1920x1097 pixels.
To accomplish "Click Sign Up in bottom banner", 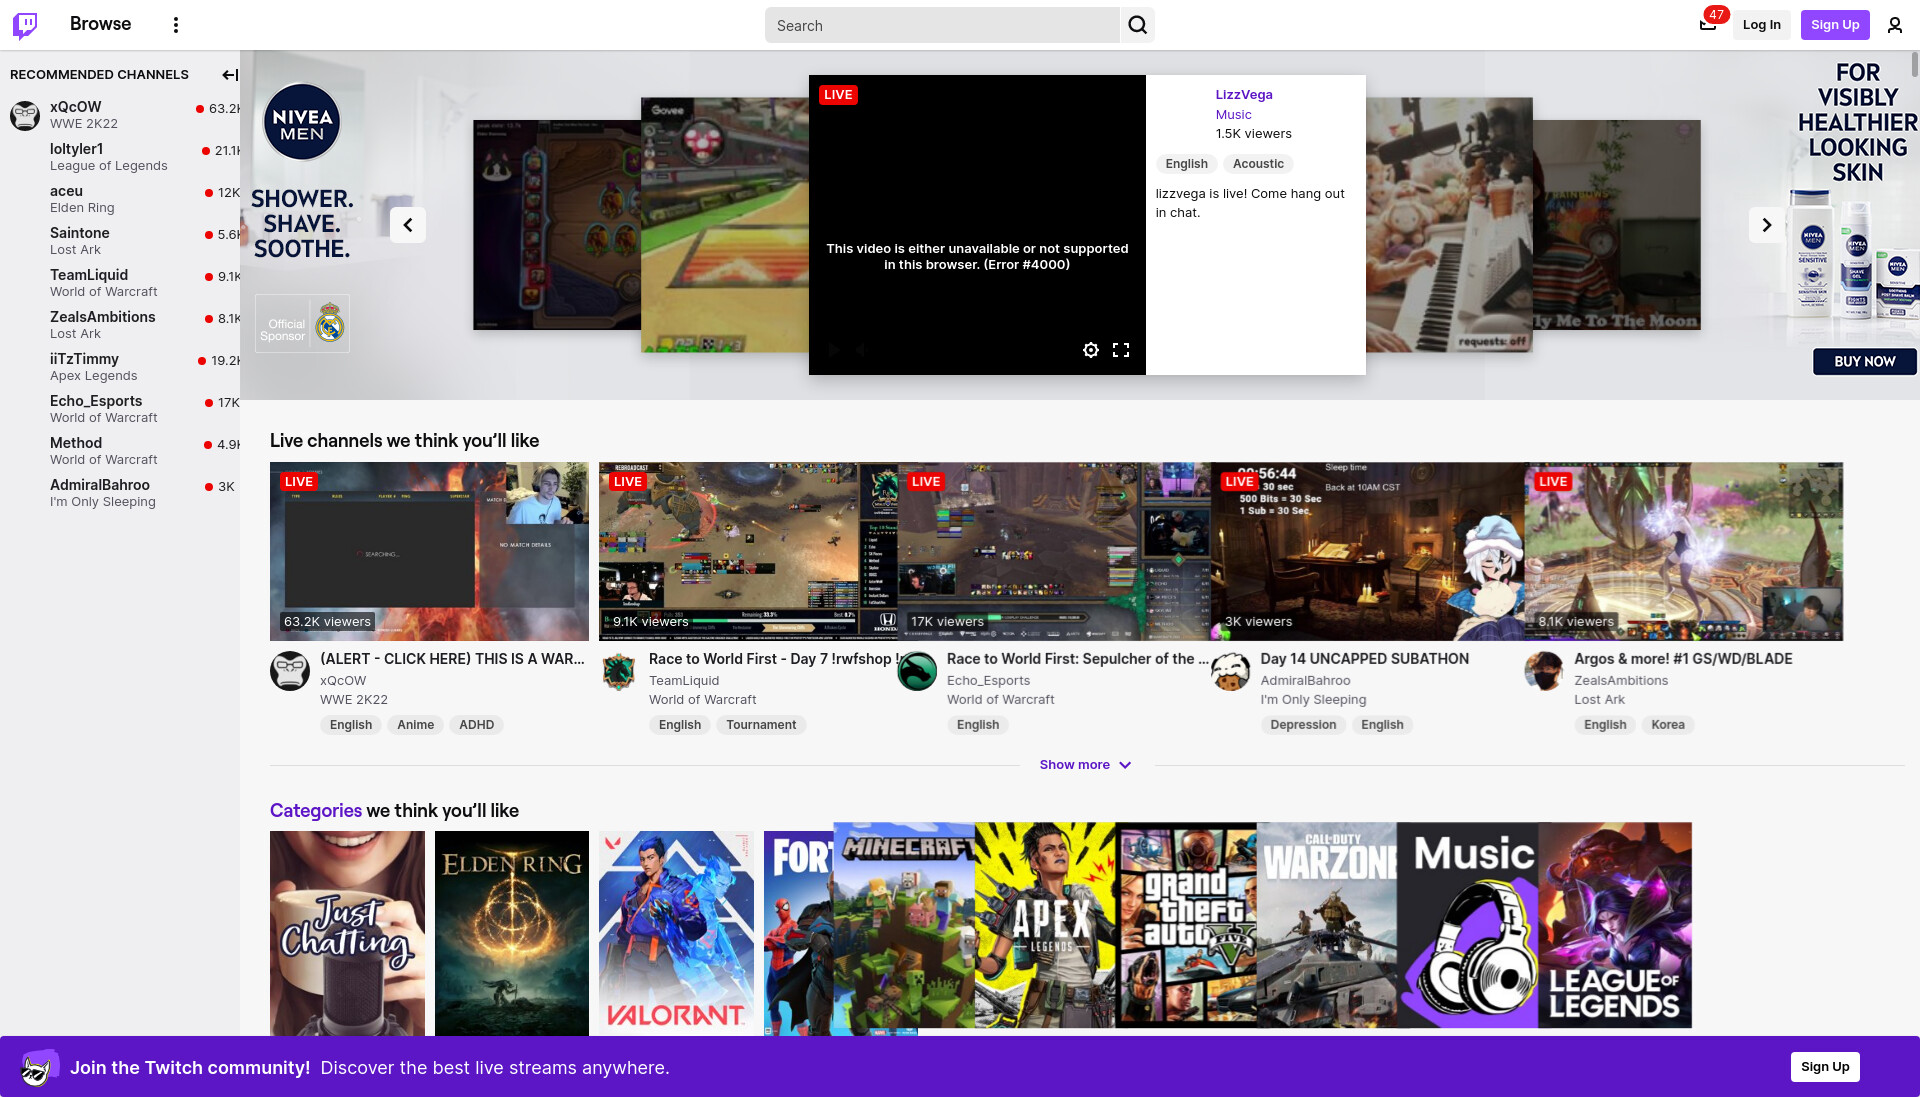I will tap(1825, 1067).
